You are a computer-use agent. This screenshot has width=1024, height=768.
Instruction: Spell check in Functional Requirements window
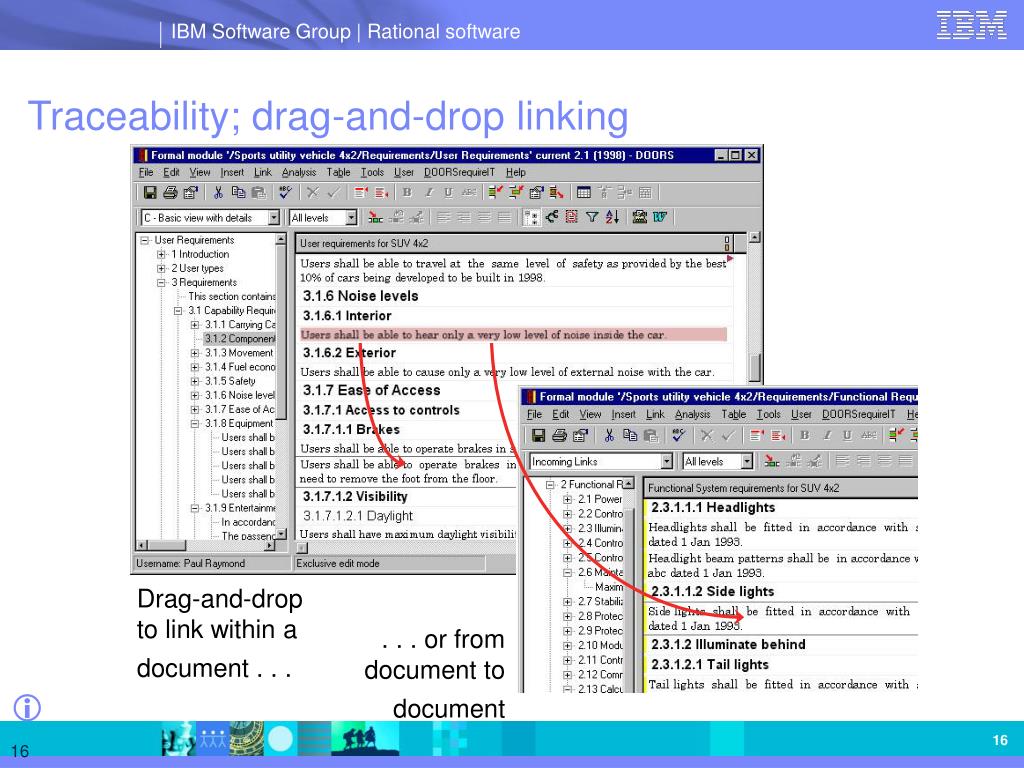678,436
